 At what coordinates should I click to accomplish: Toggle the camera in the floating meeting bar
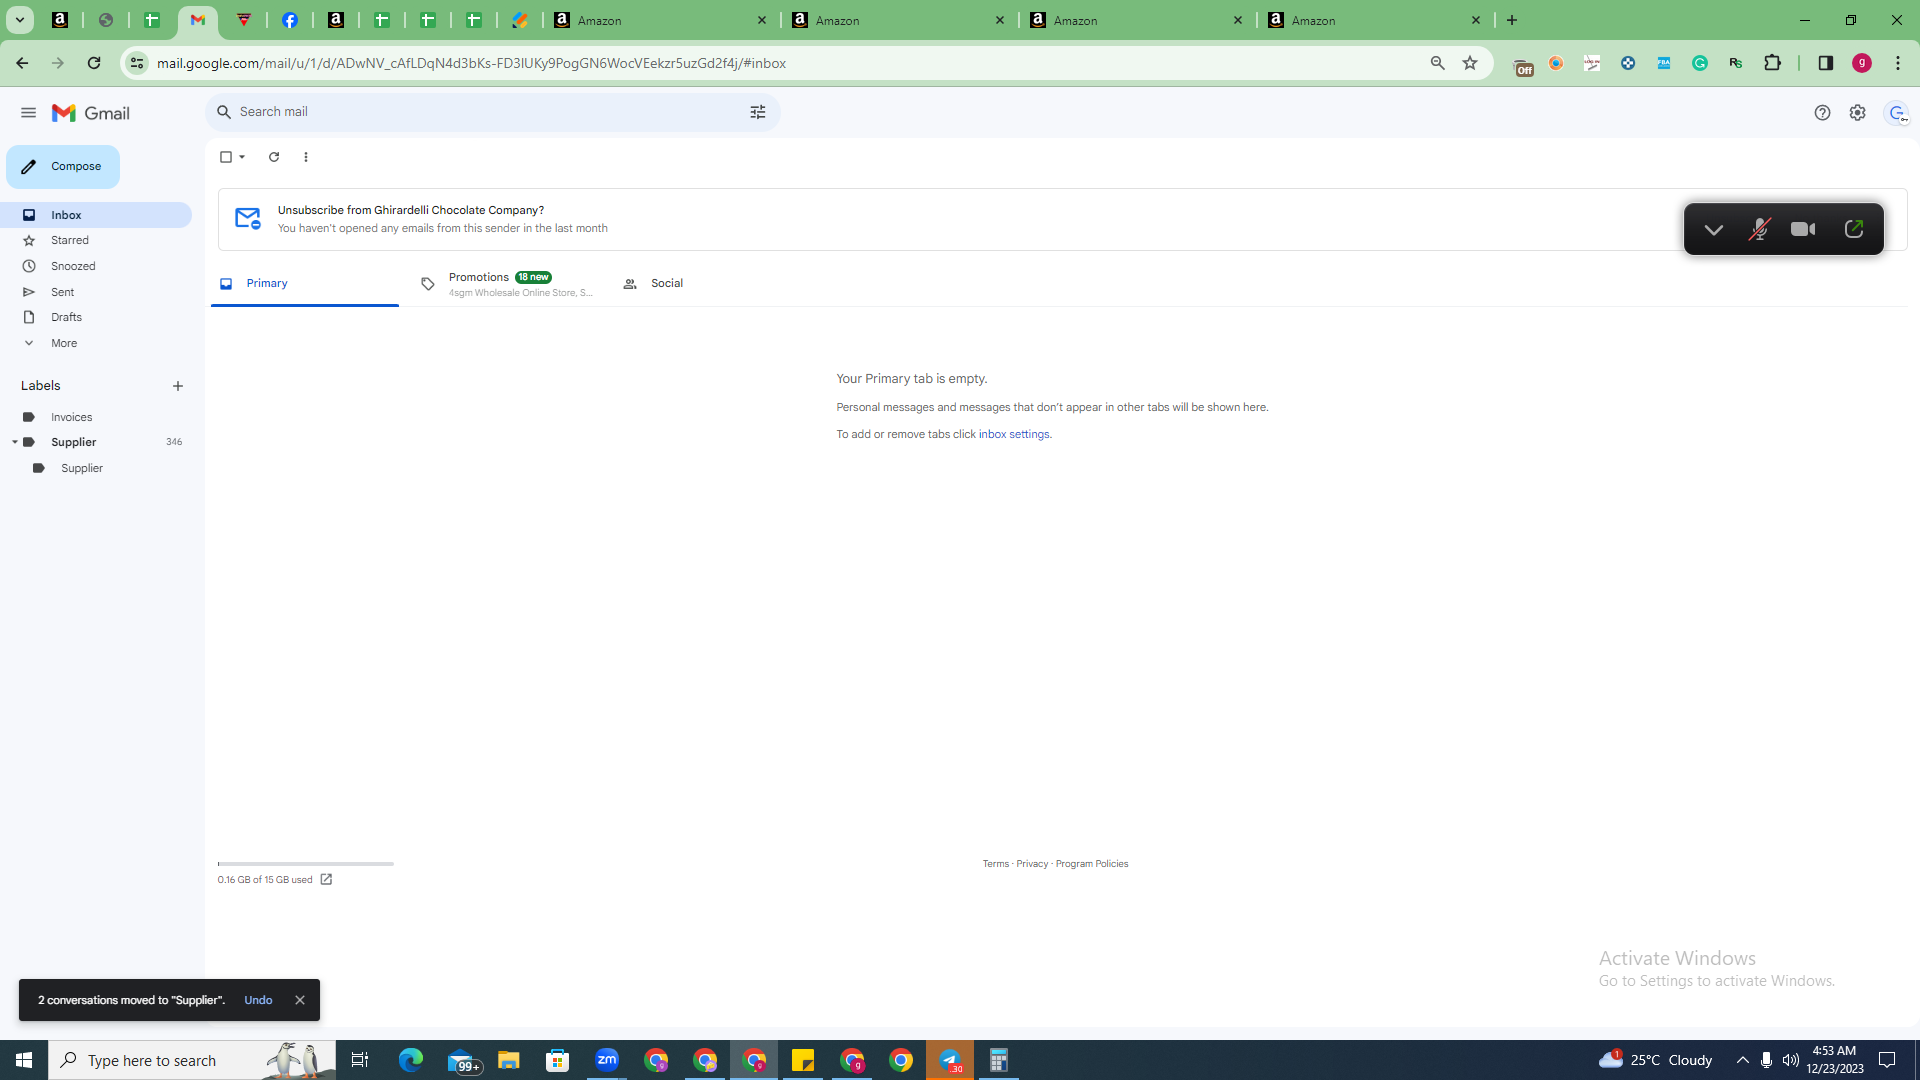coord(1803,229)
